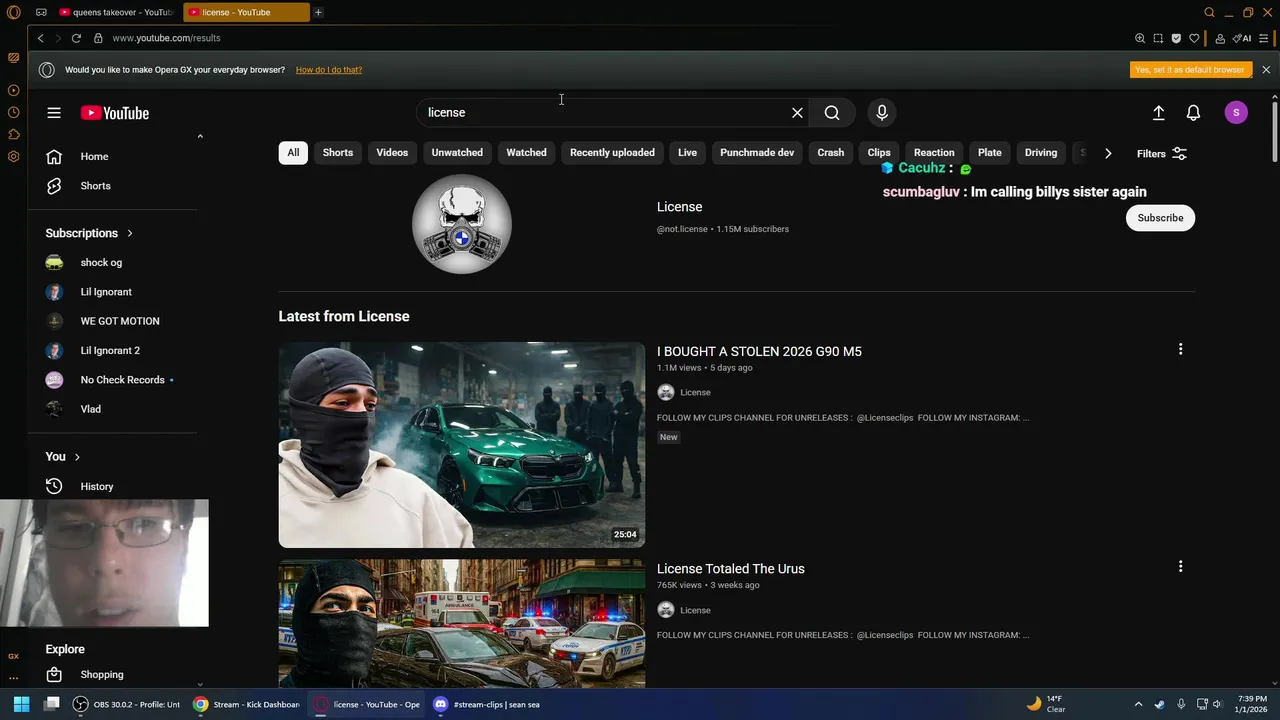Select the Unwatched filter chip
1280x720 pixels.
pyautogui.click(x=457, y=153)
